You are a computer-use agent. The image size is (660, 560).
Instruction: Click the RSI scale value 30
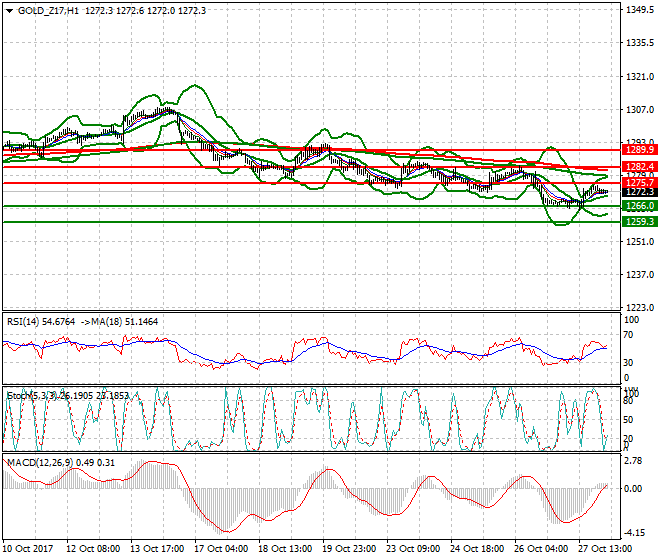tap(628, 363)
